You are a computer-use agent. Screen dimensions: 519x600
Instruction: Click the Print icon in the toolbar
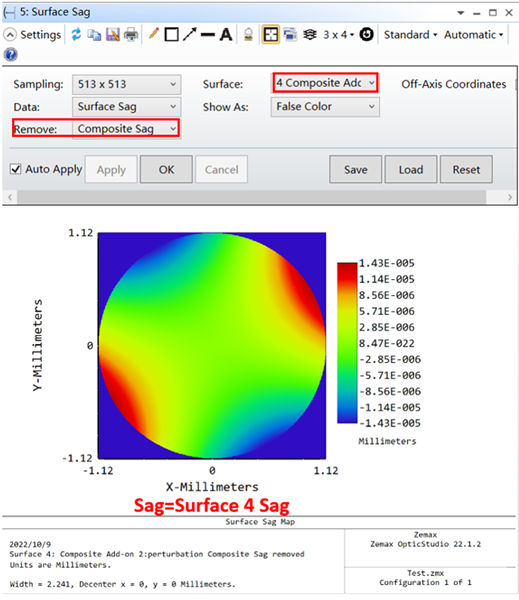tap(131, 35)
